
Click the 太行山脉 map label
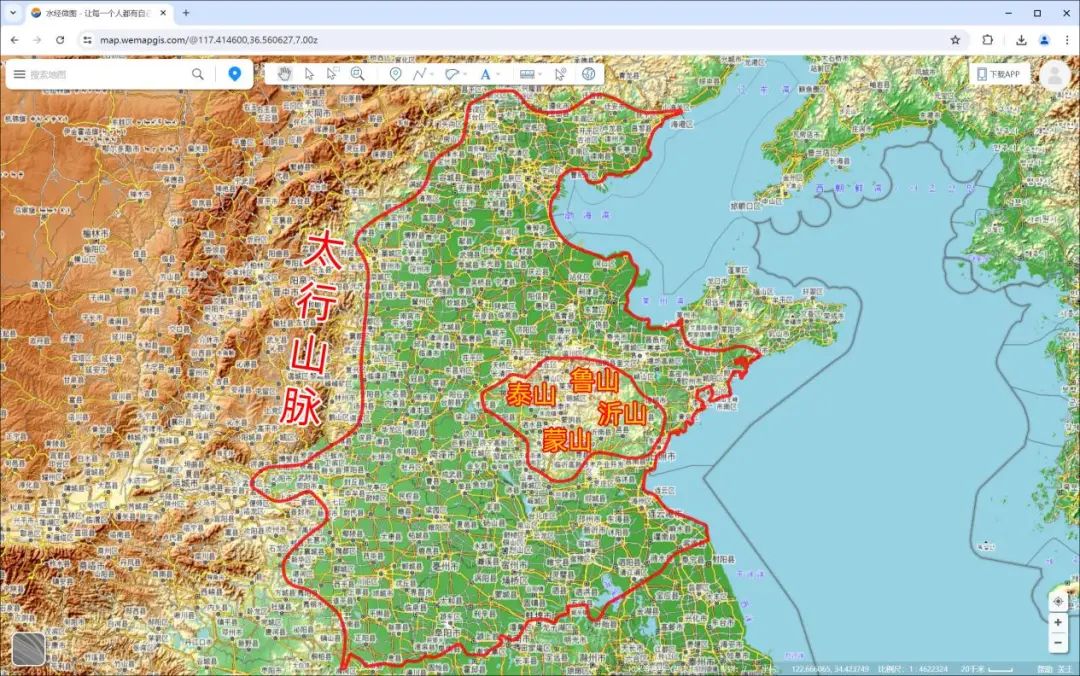[312, 327]
